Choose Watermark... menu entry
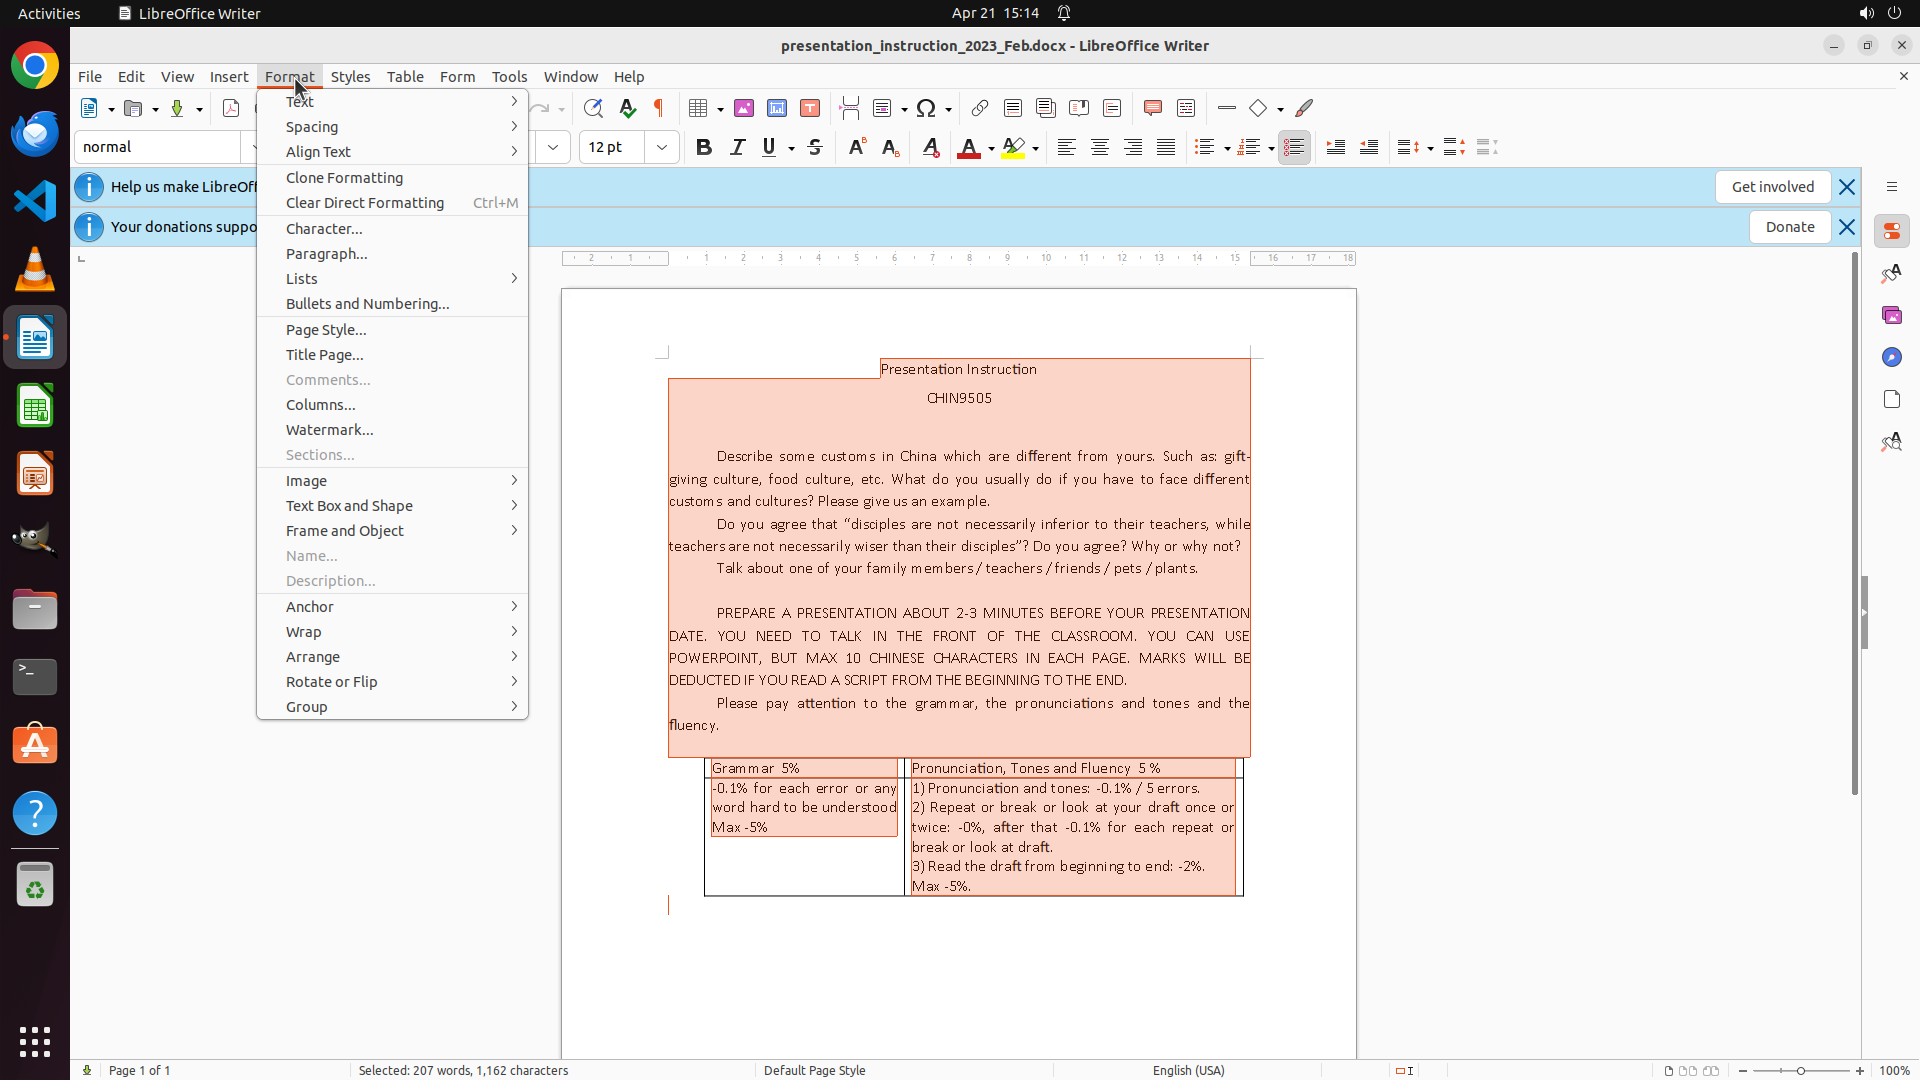This screenshot has height=1080, width=1920. (x=329, y=430)
